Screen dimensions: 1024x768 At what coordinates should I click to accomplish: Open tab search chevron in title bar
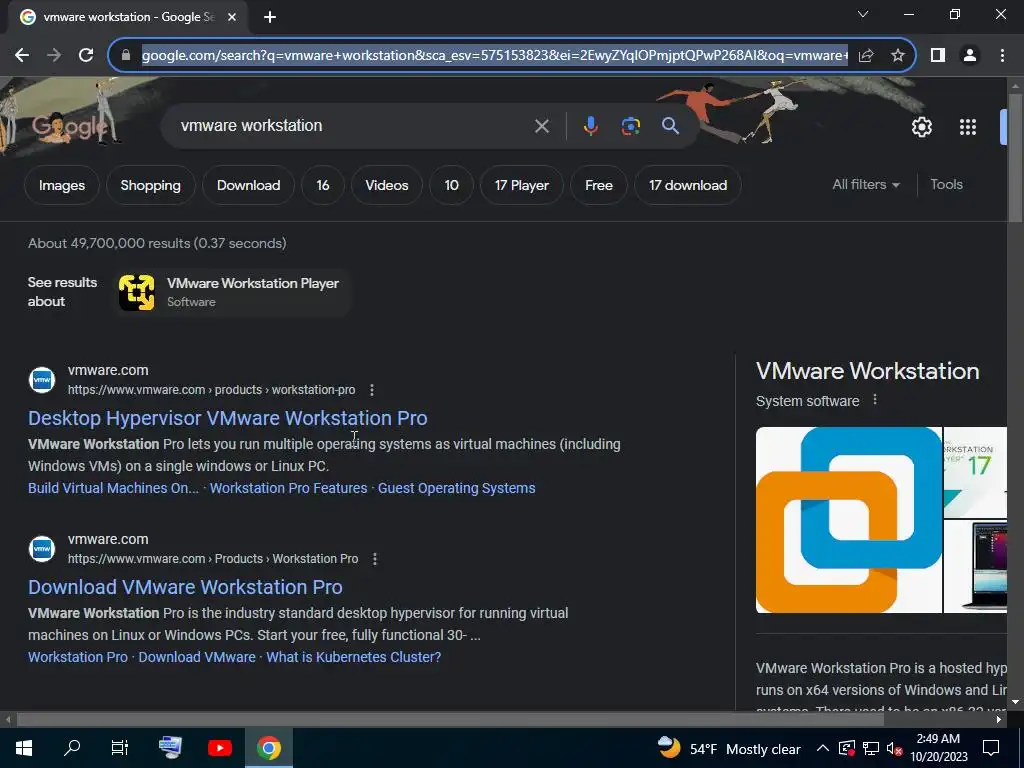863,14
